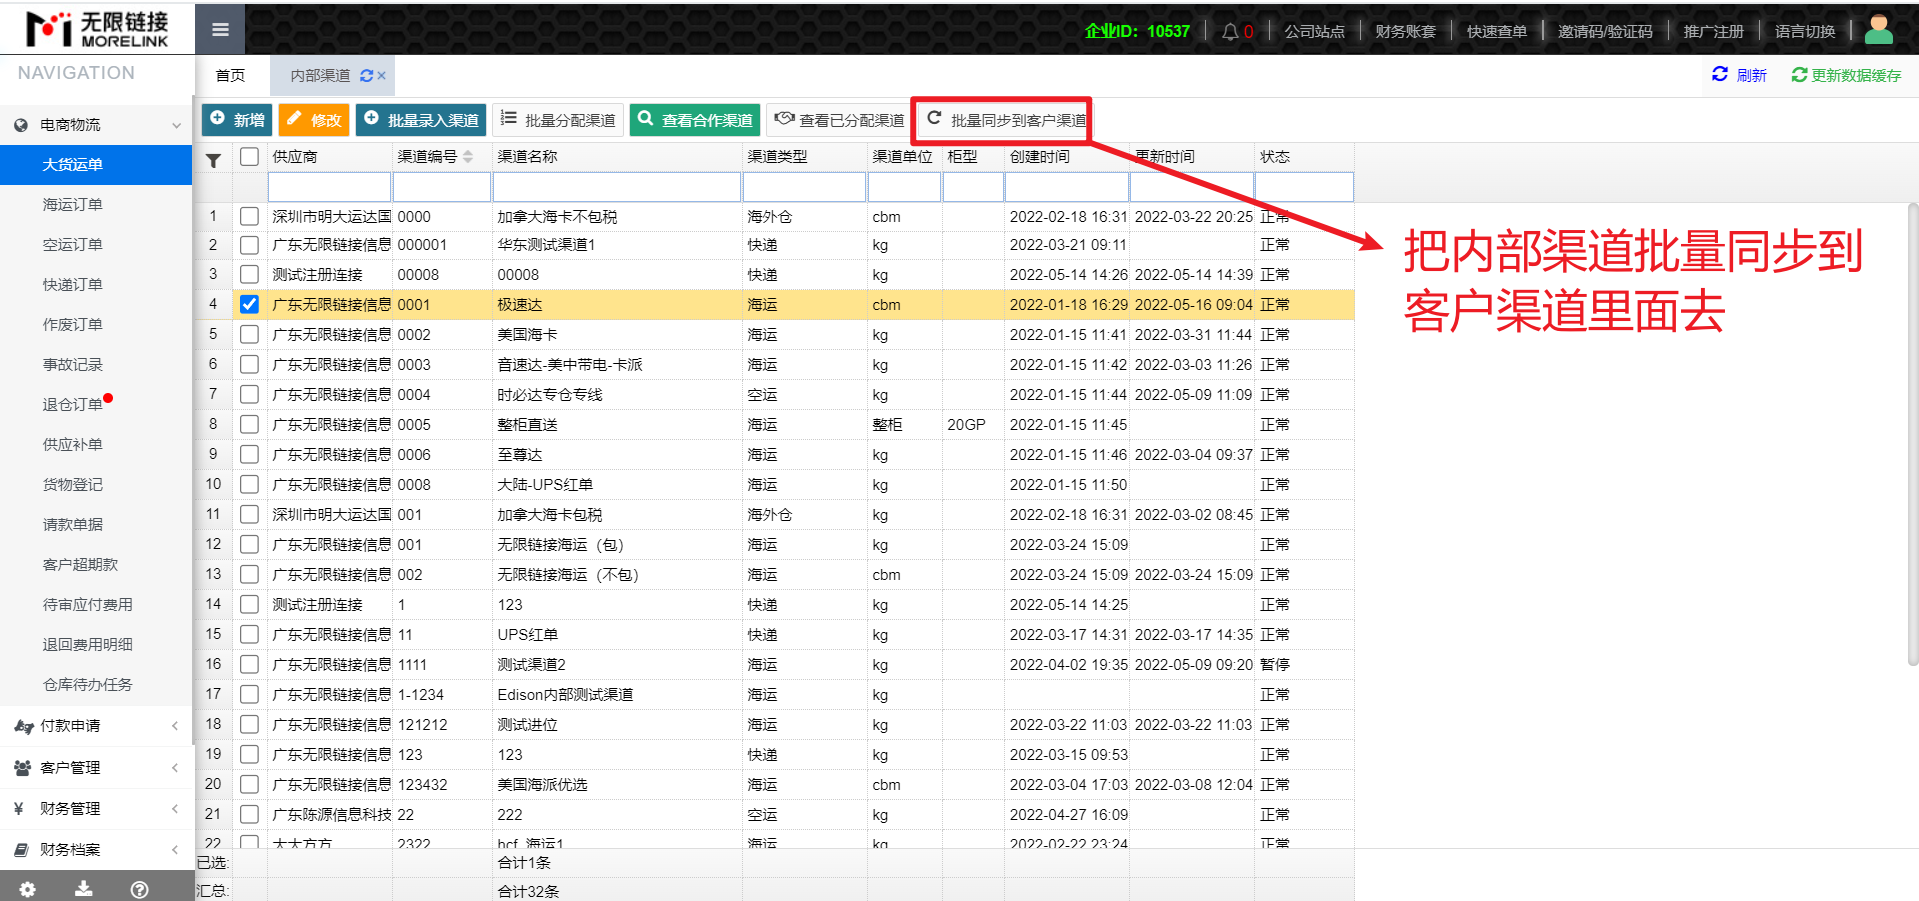
Task: Check the row 1 加拿大海卡不包税 checkbox
Action: click(250, 217)
